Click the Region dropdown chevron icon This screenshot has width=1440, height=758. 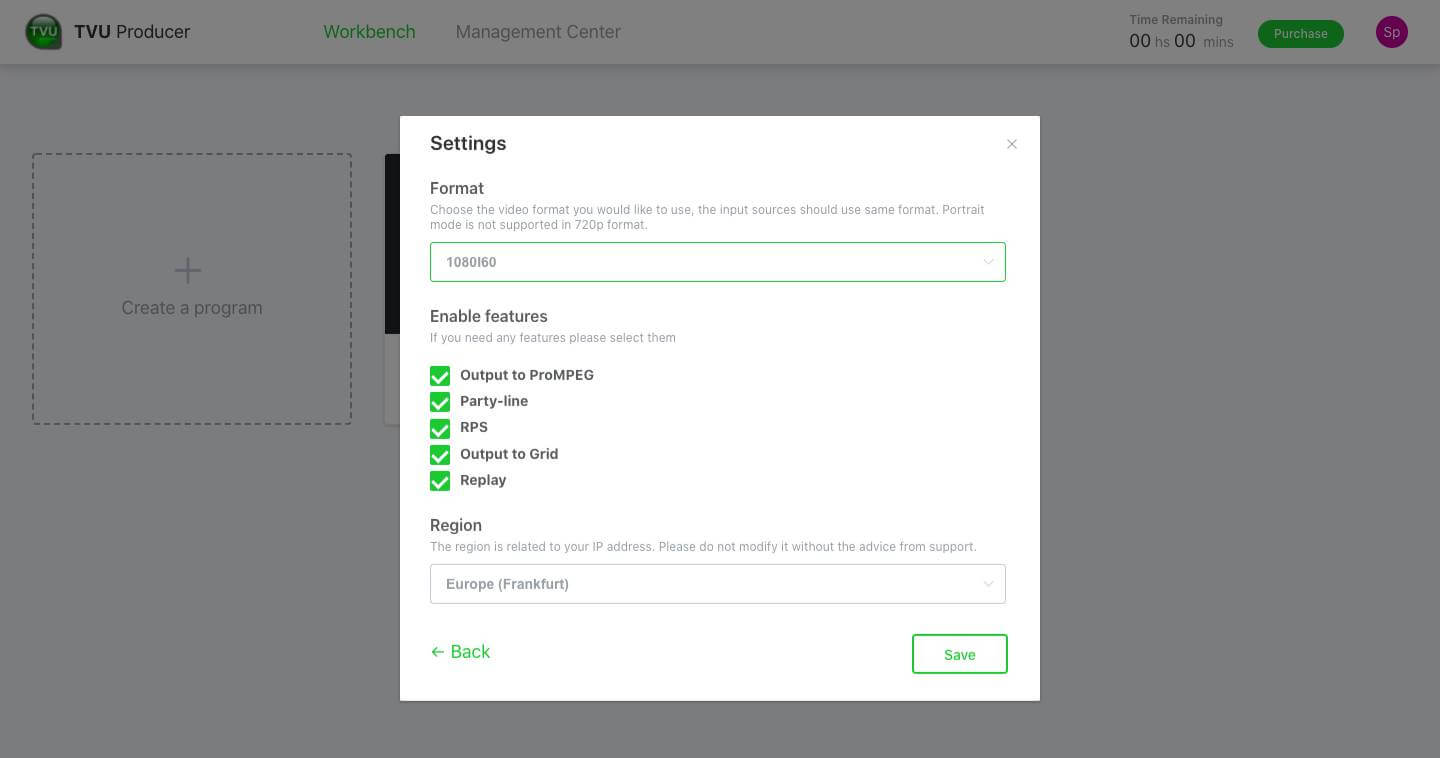click(989, 583)
